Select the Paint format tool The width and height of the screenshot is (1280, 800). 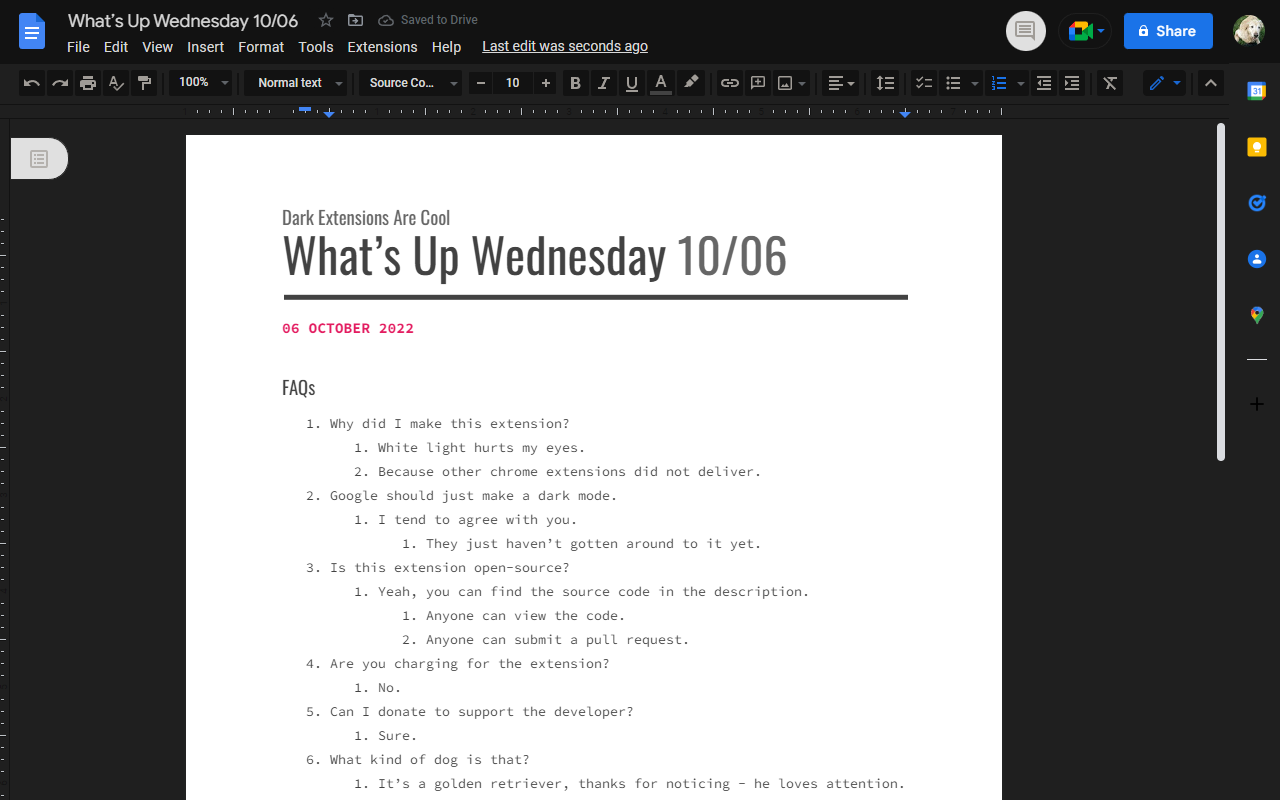[x=144, y=83]
